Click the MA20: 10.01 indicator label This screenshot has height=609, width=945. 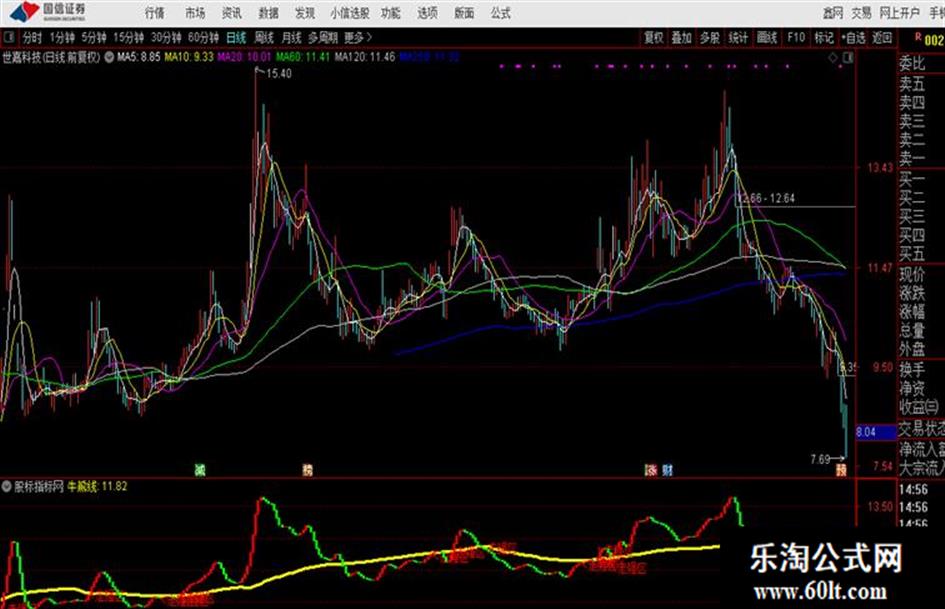pyautogui.click(x=244, y=57)
